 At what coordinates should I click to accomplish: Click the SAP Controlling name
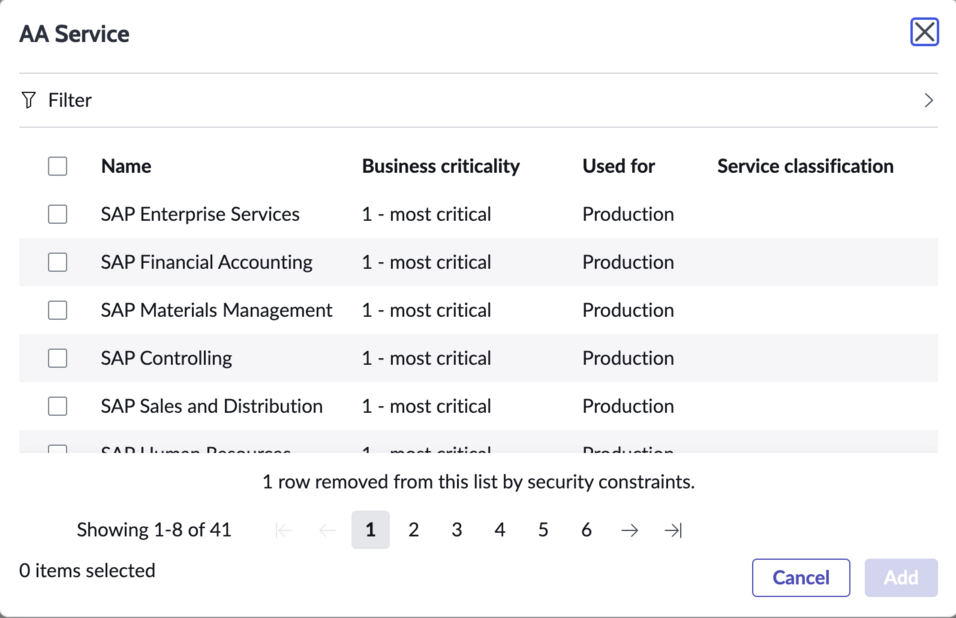(x=166, y=358)
